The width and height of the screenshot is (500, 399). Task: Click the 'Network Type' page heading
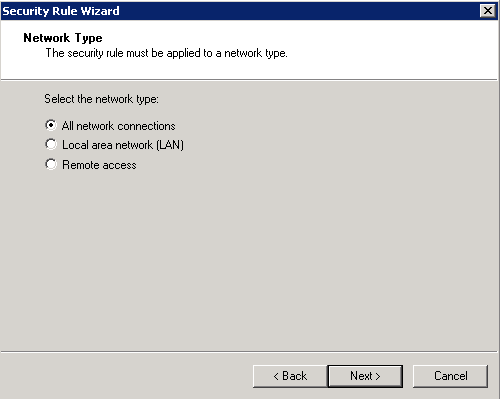(x=63, y=38)
